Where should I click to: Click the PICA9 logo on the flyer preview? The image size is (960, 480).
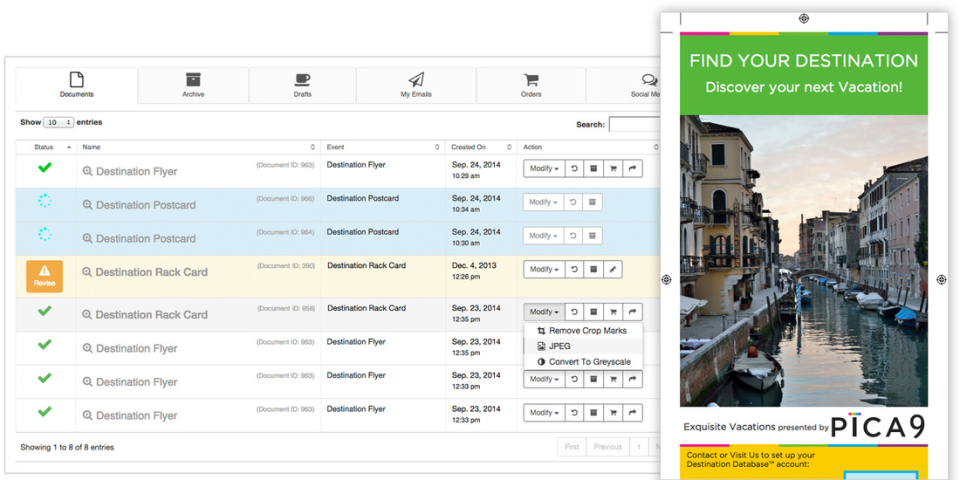(x=879, y=426)
